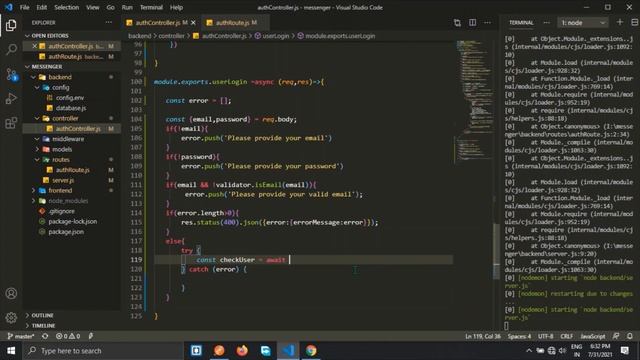Close authController.js in Open Editors list
The image size is (640, 360).
pos(35,46)
